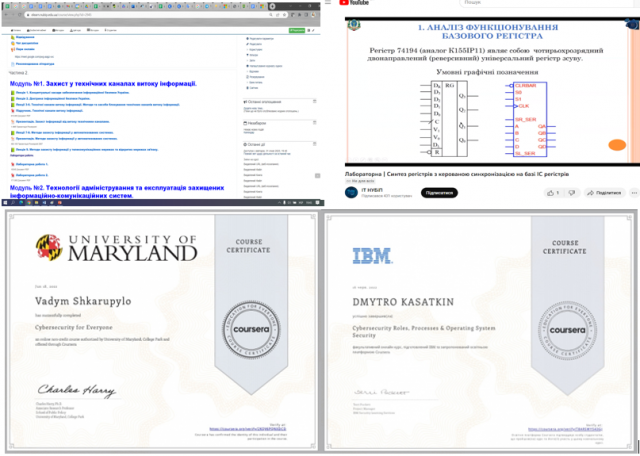The image size is (640, 456).
Task: Open Редагувати параметри in administration block
Action: [260, 38]
